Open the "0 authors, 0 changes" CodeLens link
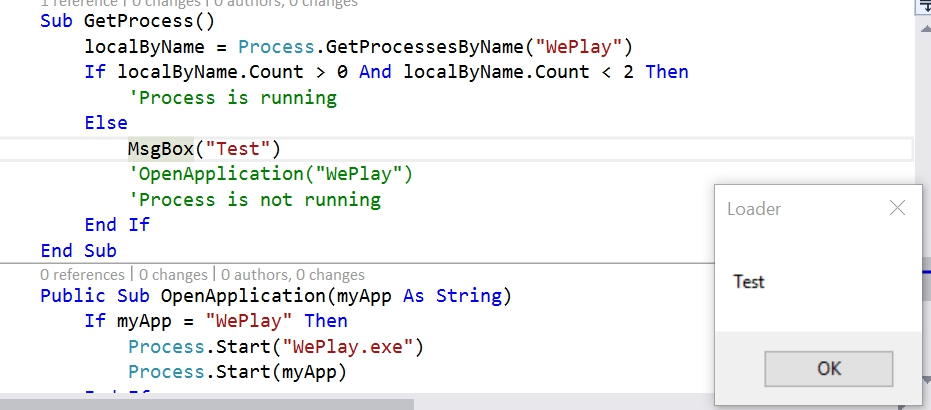This screenshot has width=931, height=410. coord(291,274)
